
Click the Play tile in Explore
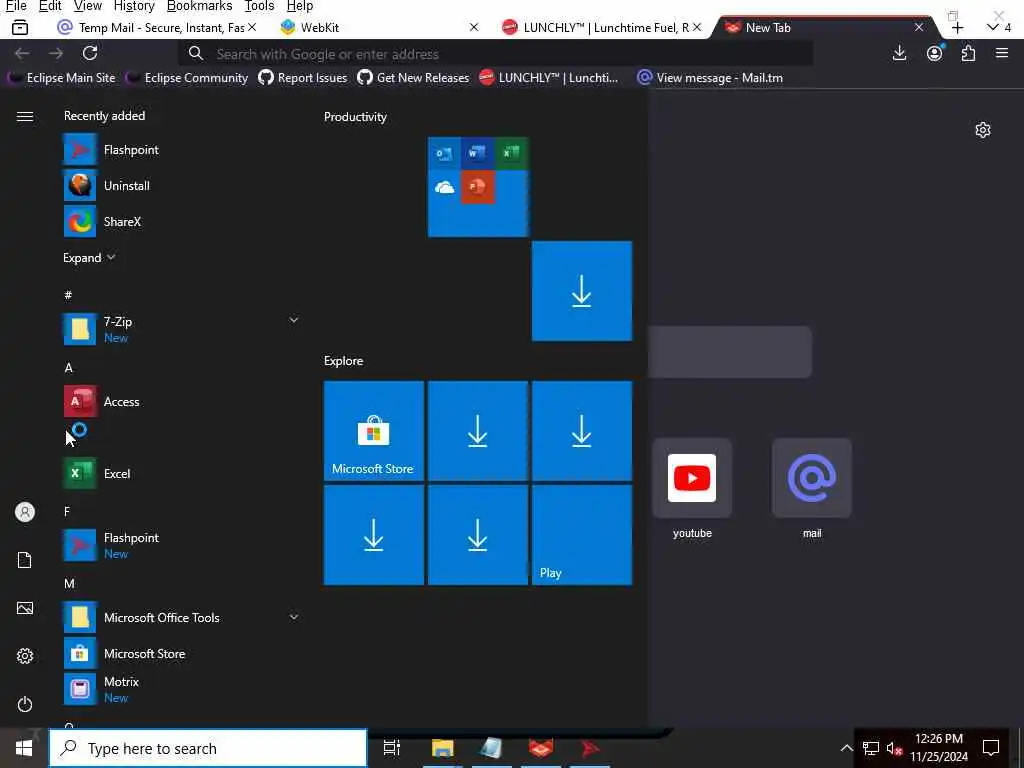[582, 535]
